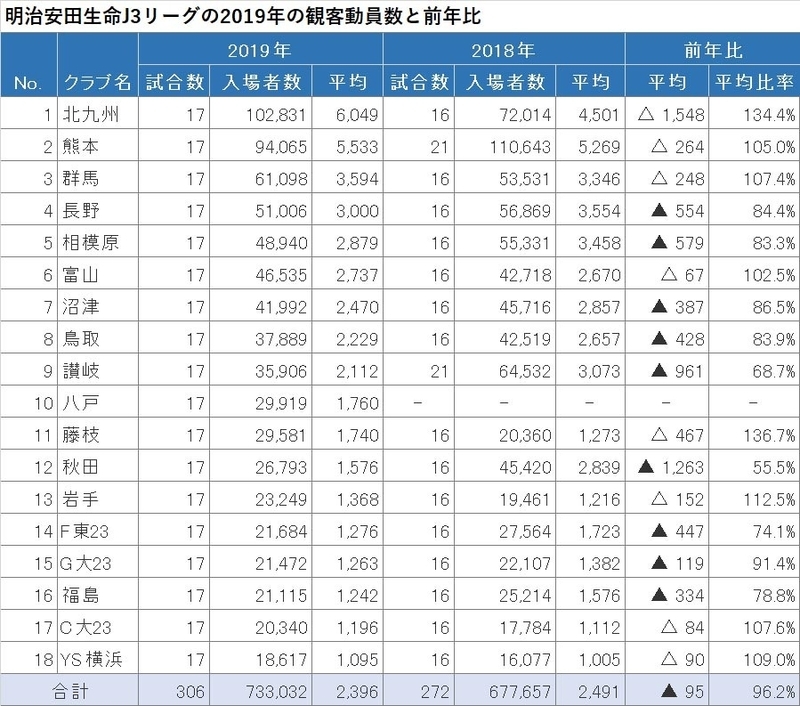Viewport: 800px width, 706px height.
Task: Click the "平均比率" column header
Action: (x=754, y=82)
